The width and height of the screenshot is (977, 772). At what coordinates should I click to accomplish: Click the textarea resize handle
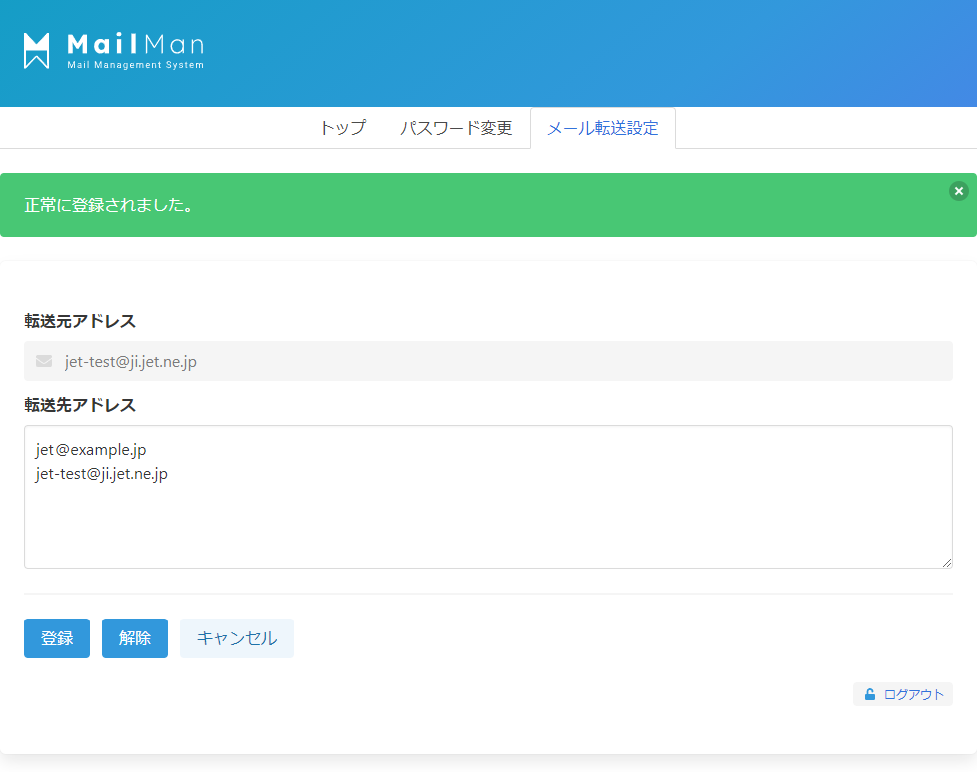946,563
